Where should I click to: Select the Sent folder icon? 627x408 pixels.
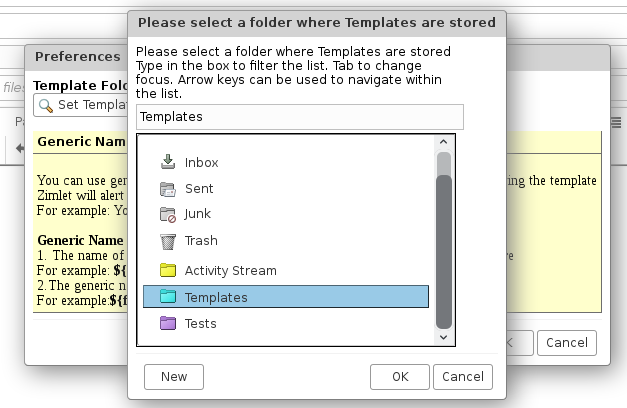coord(168,188)
